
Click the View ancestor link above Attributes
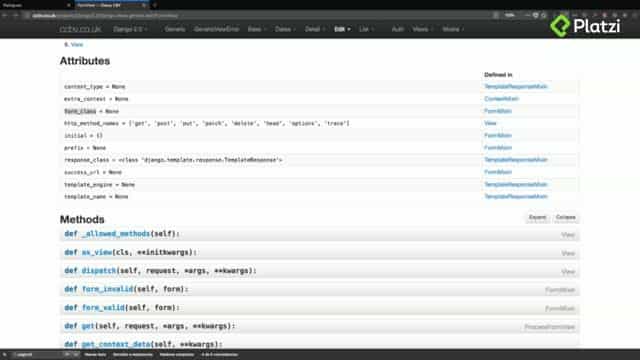click(x=77, y=44)
